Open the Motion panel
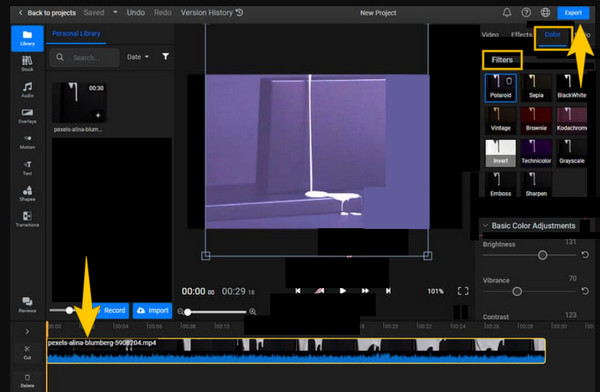 click(27, 142)
